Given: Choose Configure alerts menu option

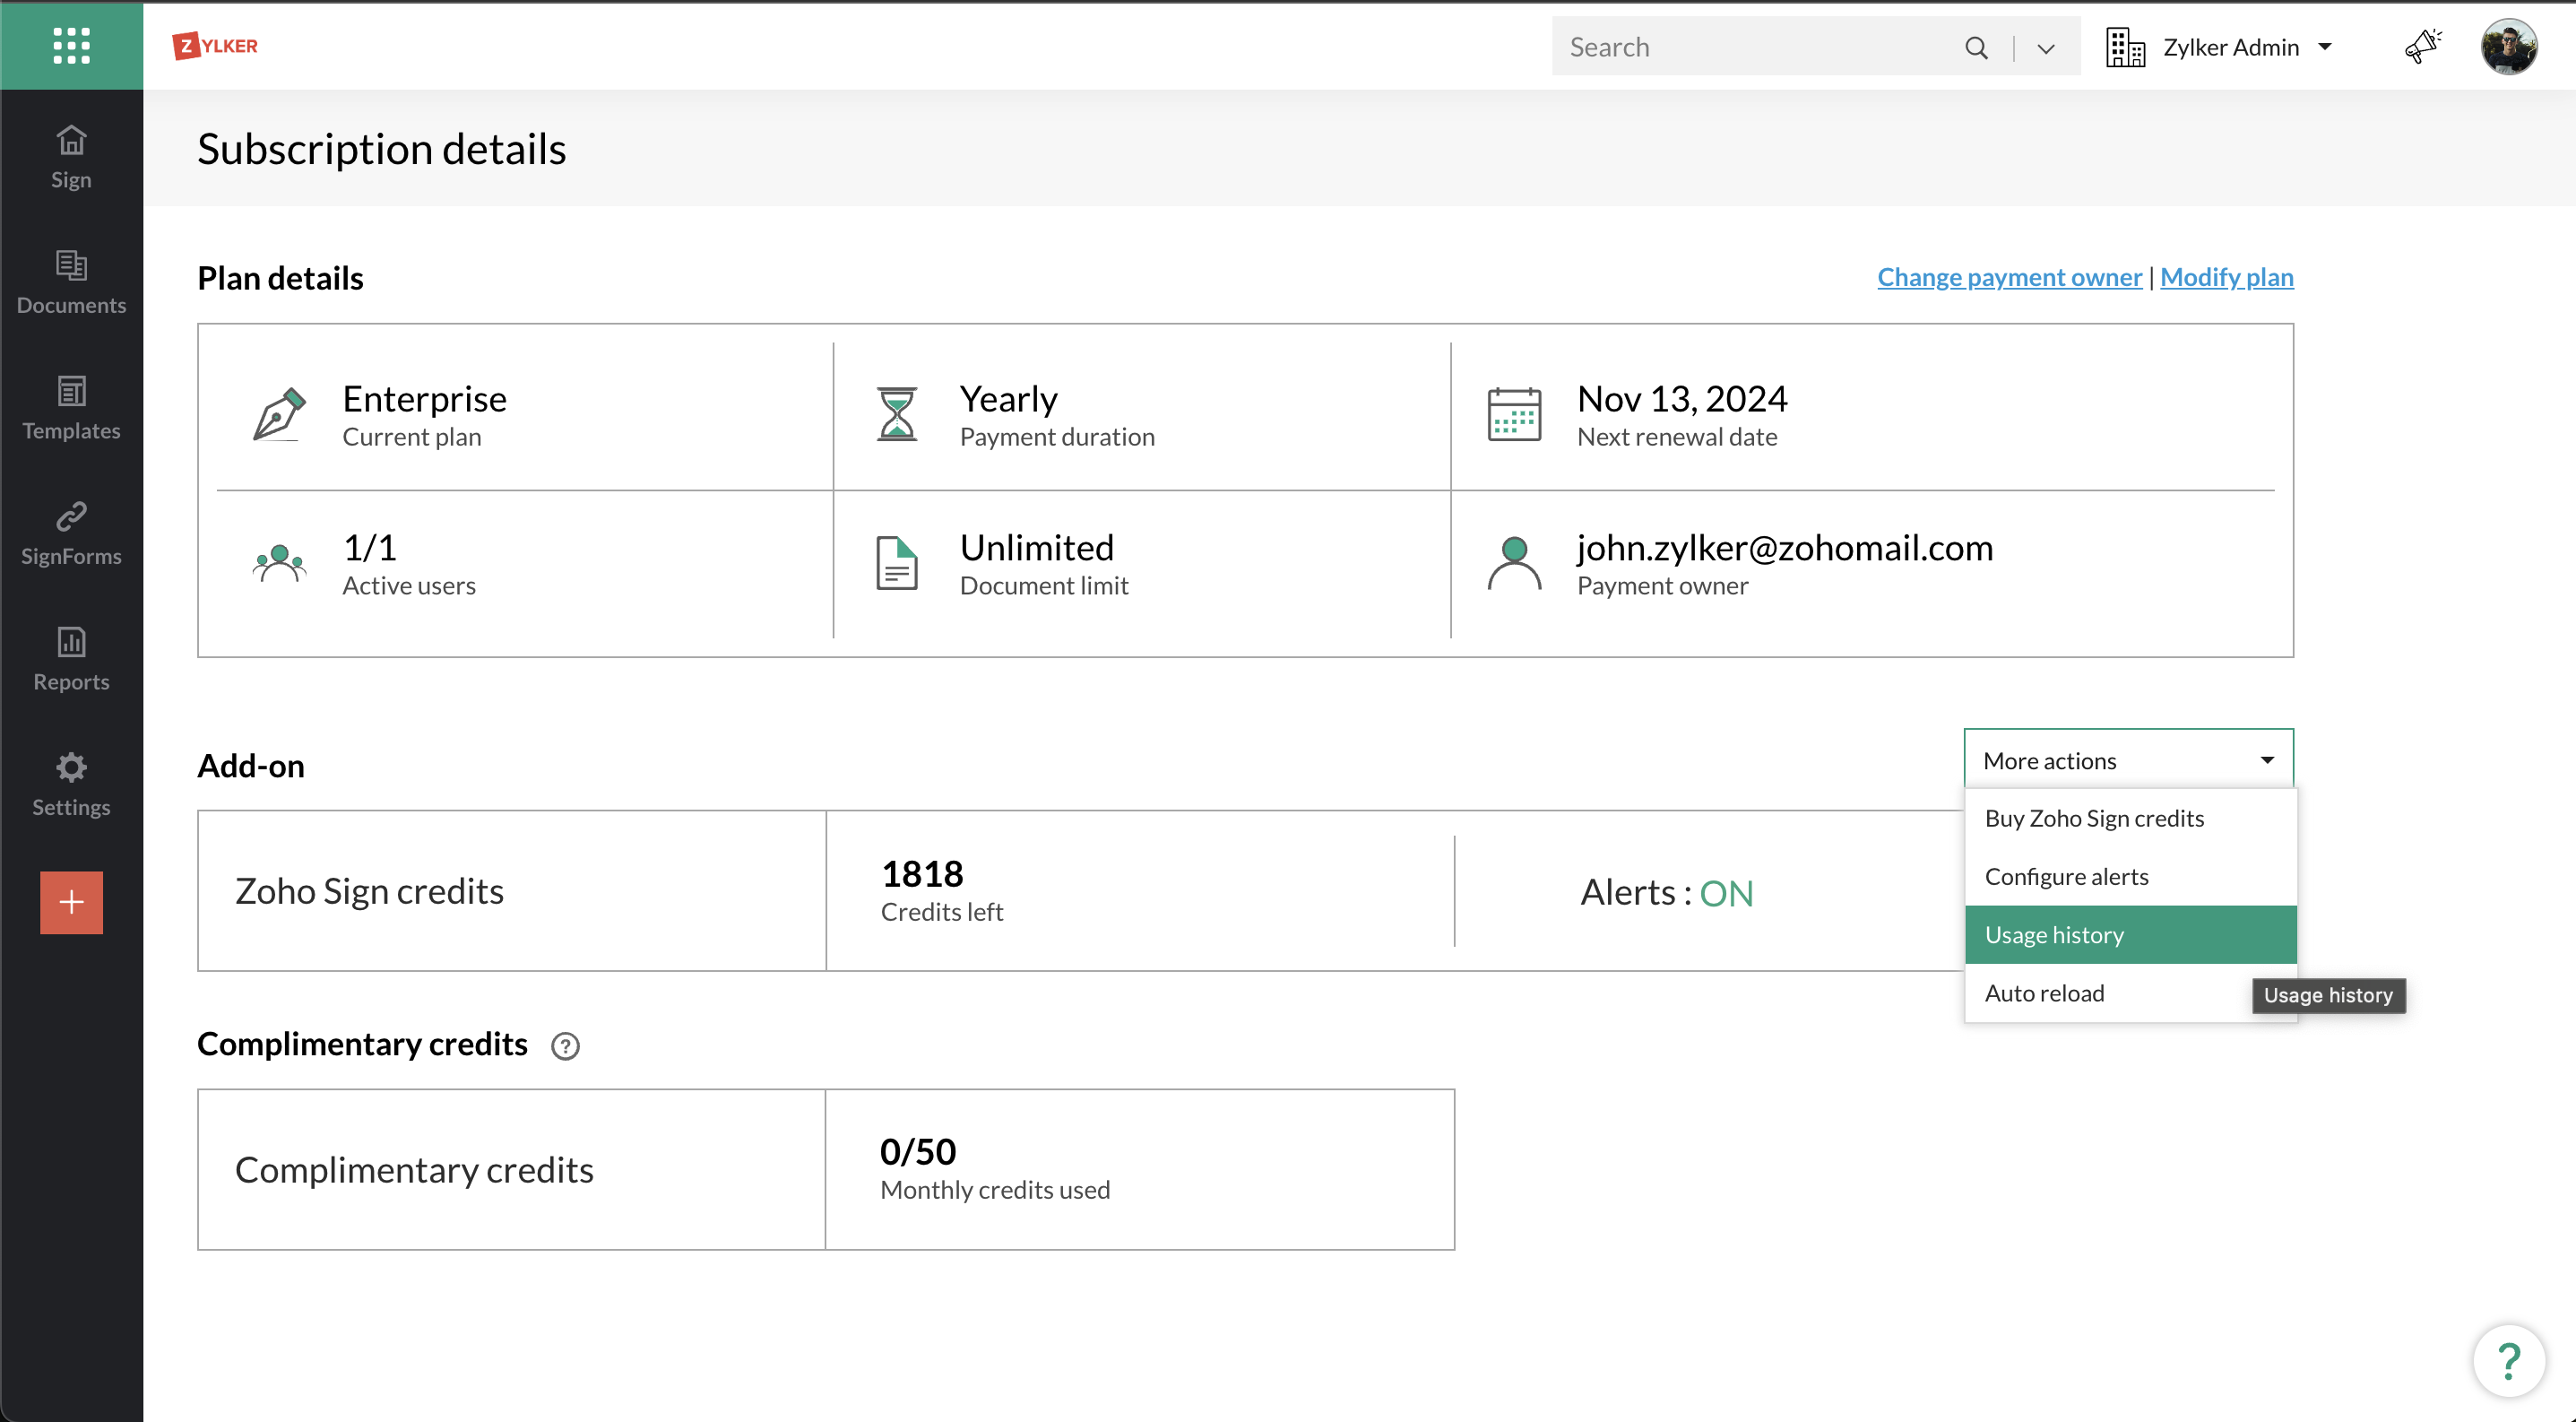Looking at the screenshot, I should click(x=2067, y=877).
